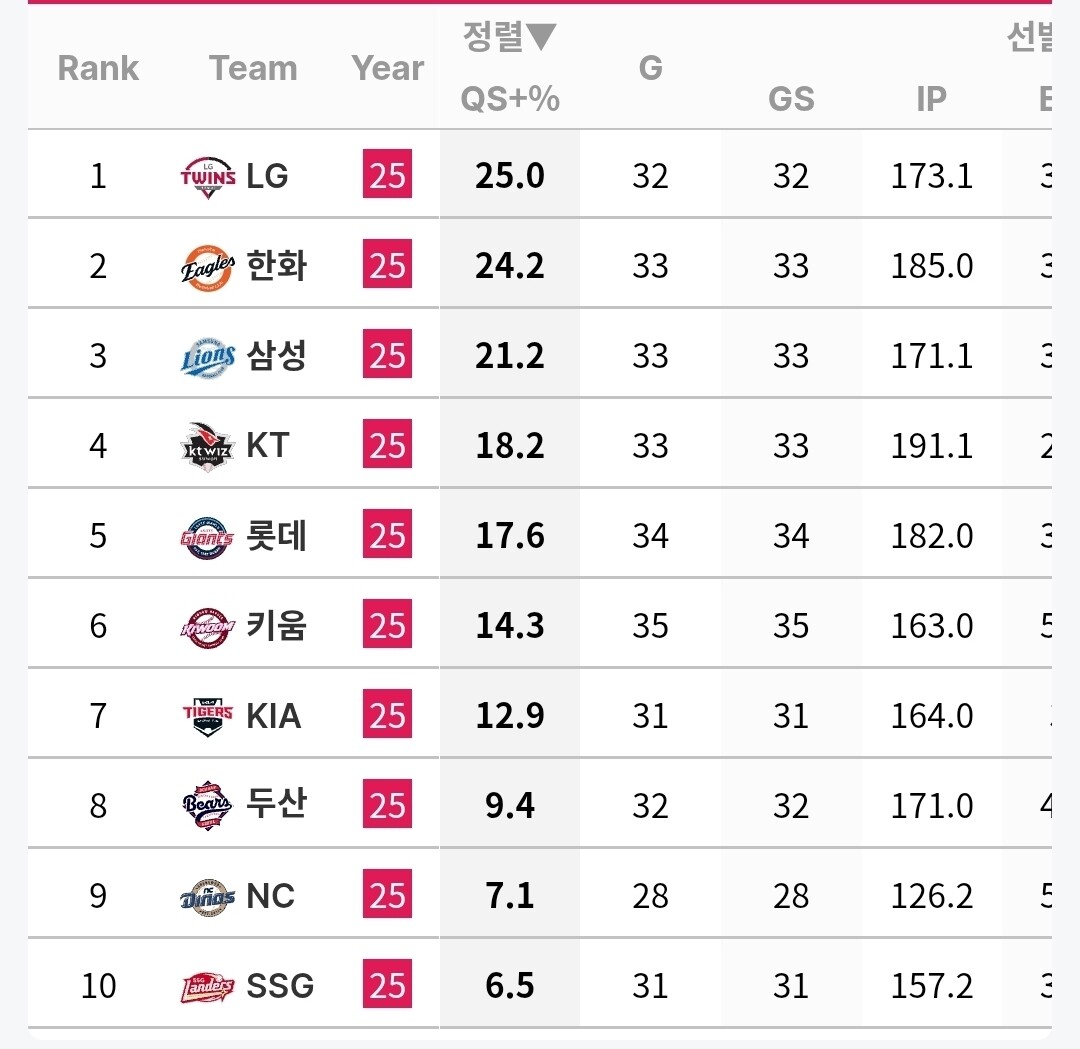Click the Kiwoom Heroes team logo
This screenshot has width=1080, height=1049.
208,626
